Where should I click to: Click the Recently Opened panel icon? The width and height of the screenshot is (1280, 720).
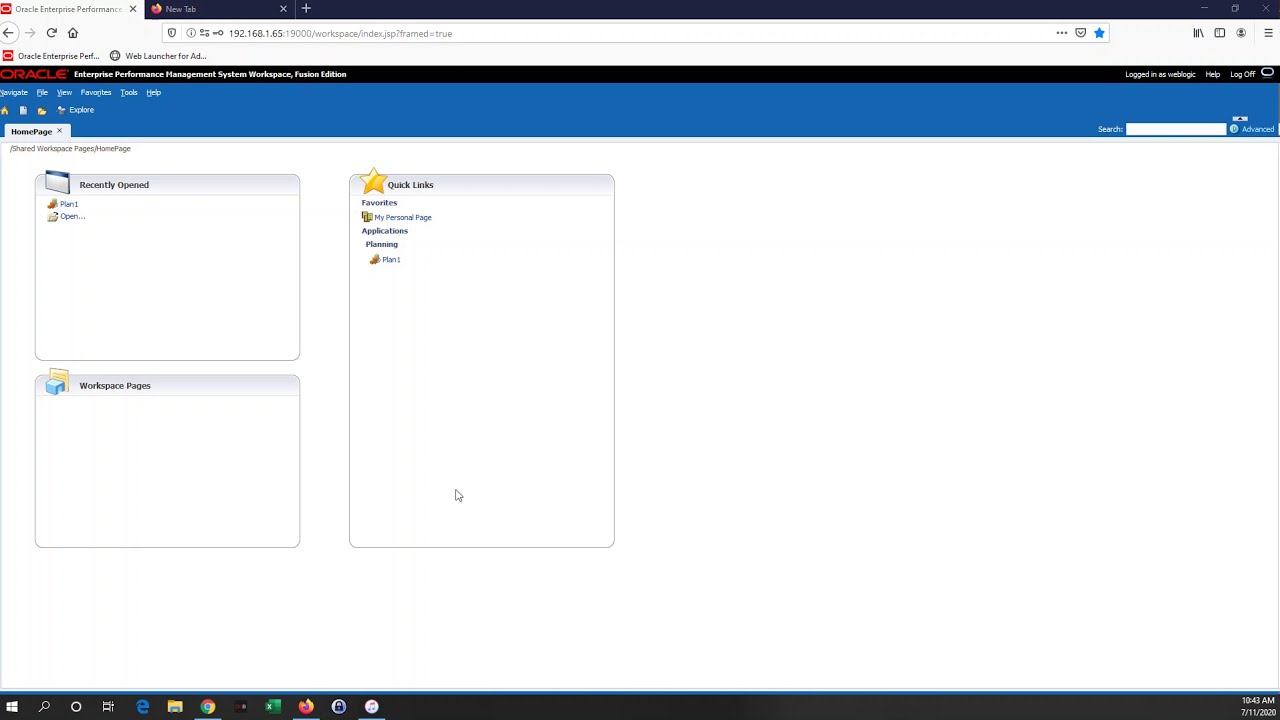(x=57, y=183)
